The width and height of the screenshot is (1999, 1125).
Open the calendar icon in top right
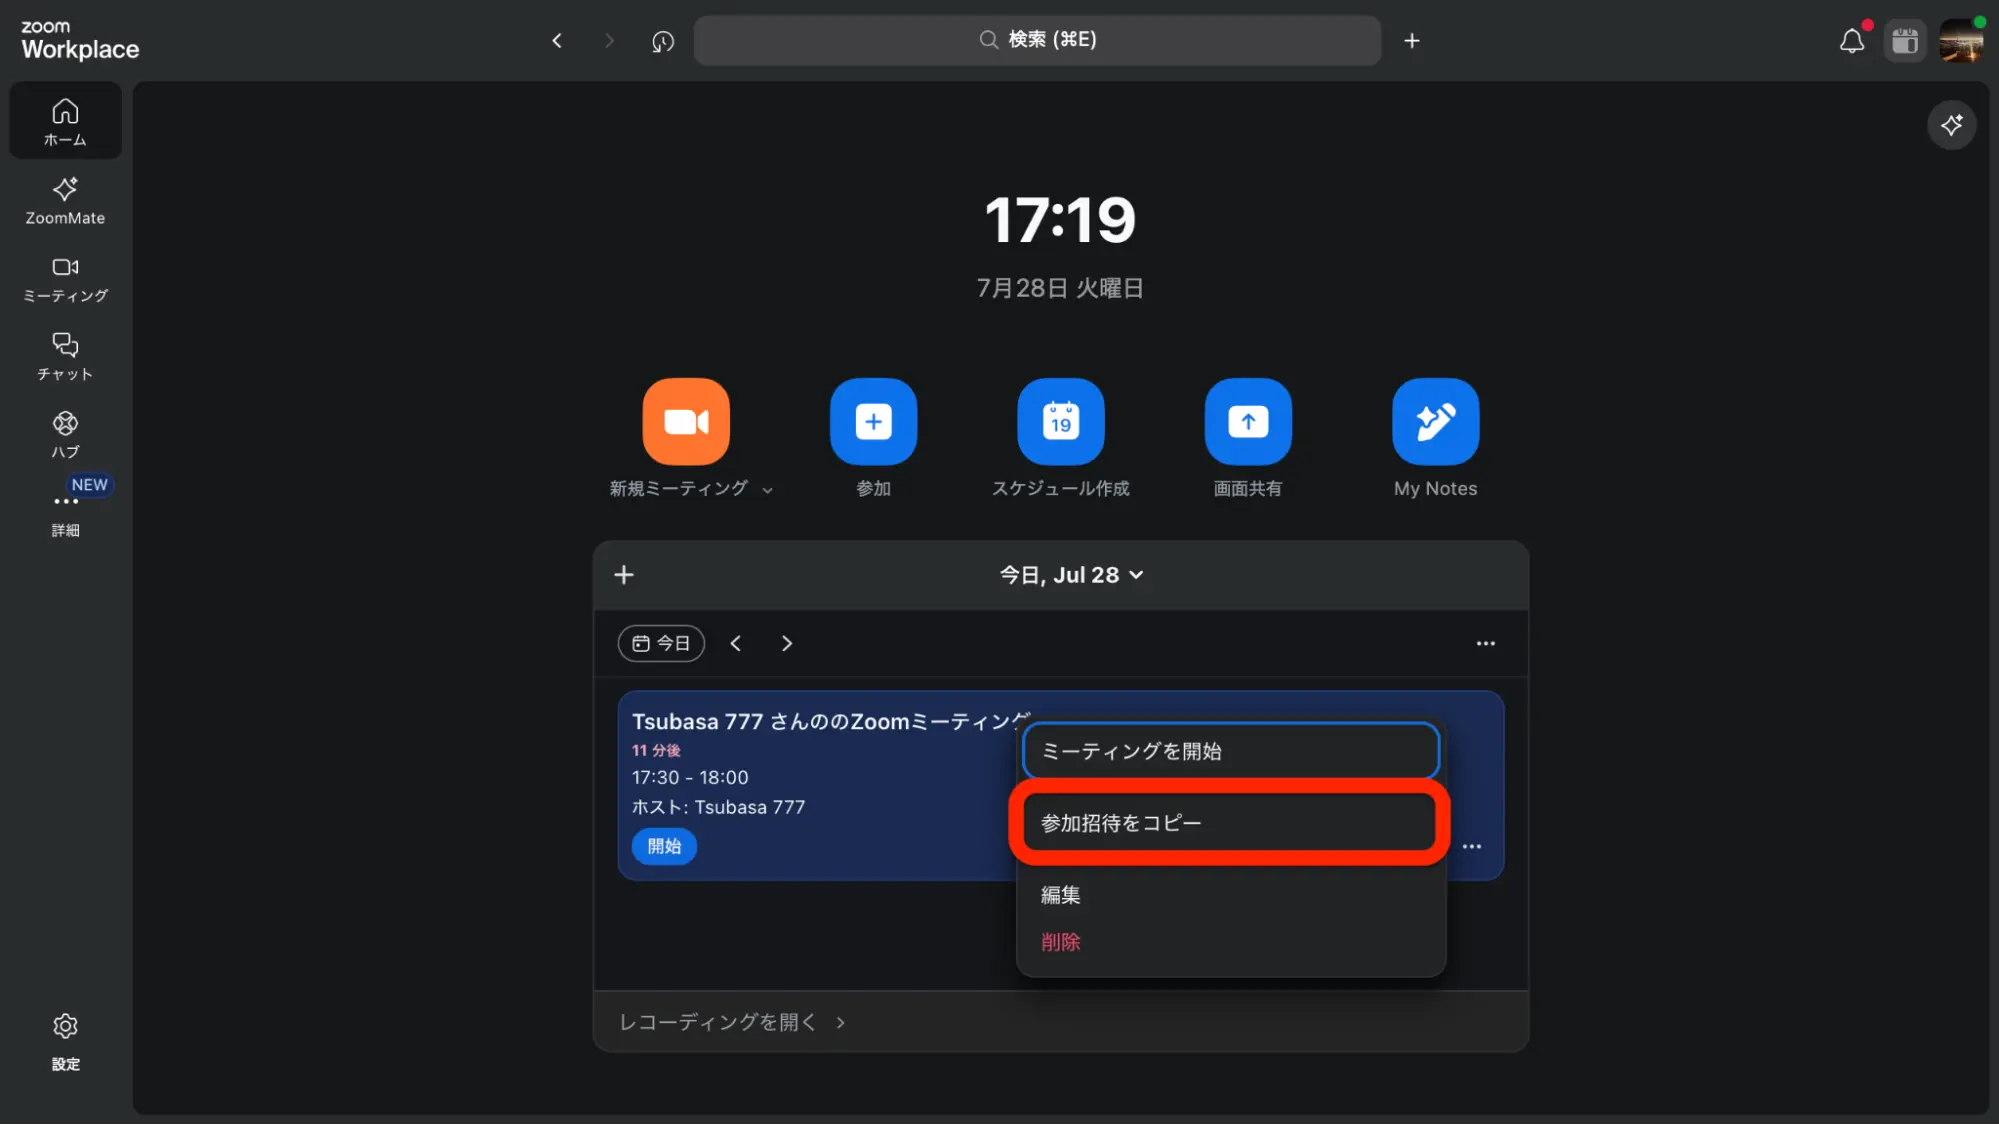pyautogui.click(x=1904, y=41)
